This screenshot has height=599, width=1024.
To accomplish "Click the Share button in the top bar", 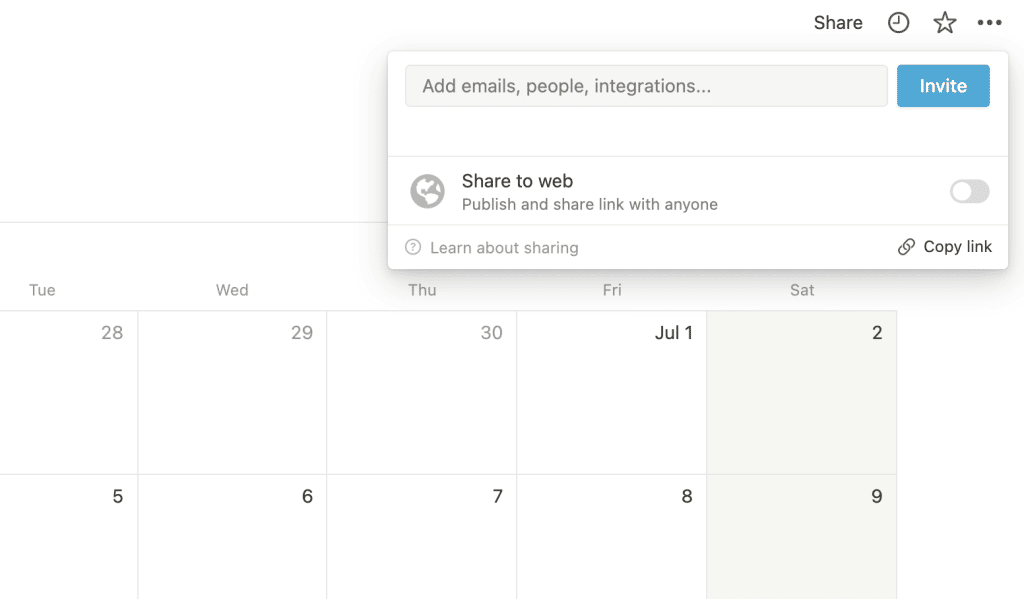I will pos(838,23).
